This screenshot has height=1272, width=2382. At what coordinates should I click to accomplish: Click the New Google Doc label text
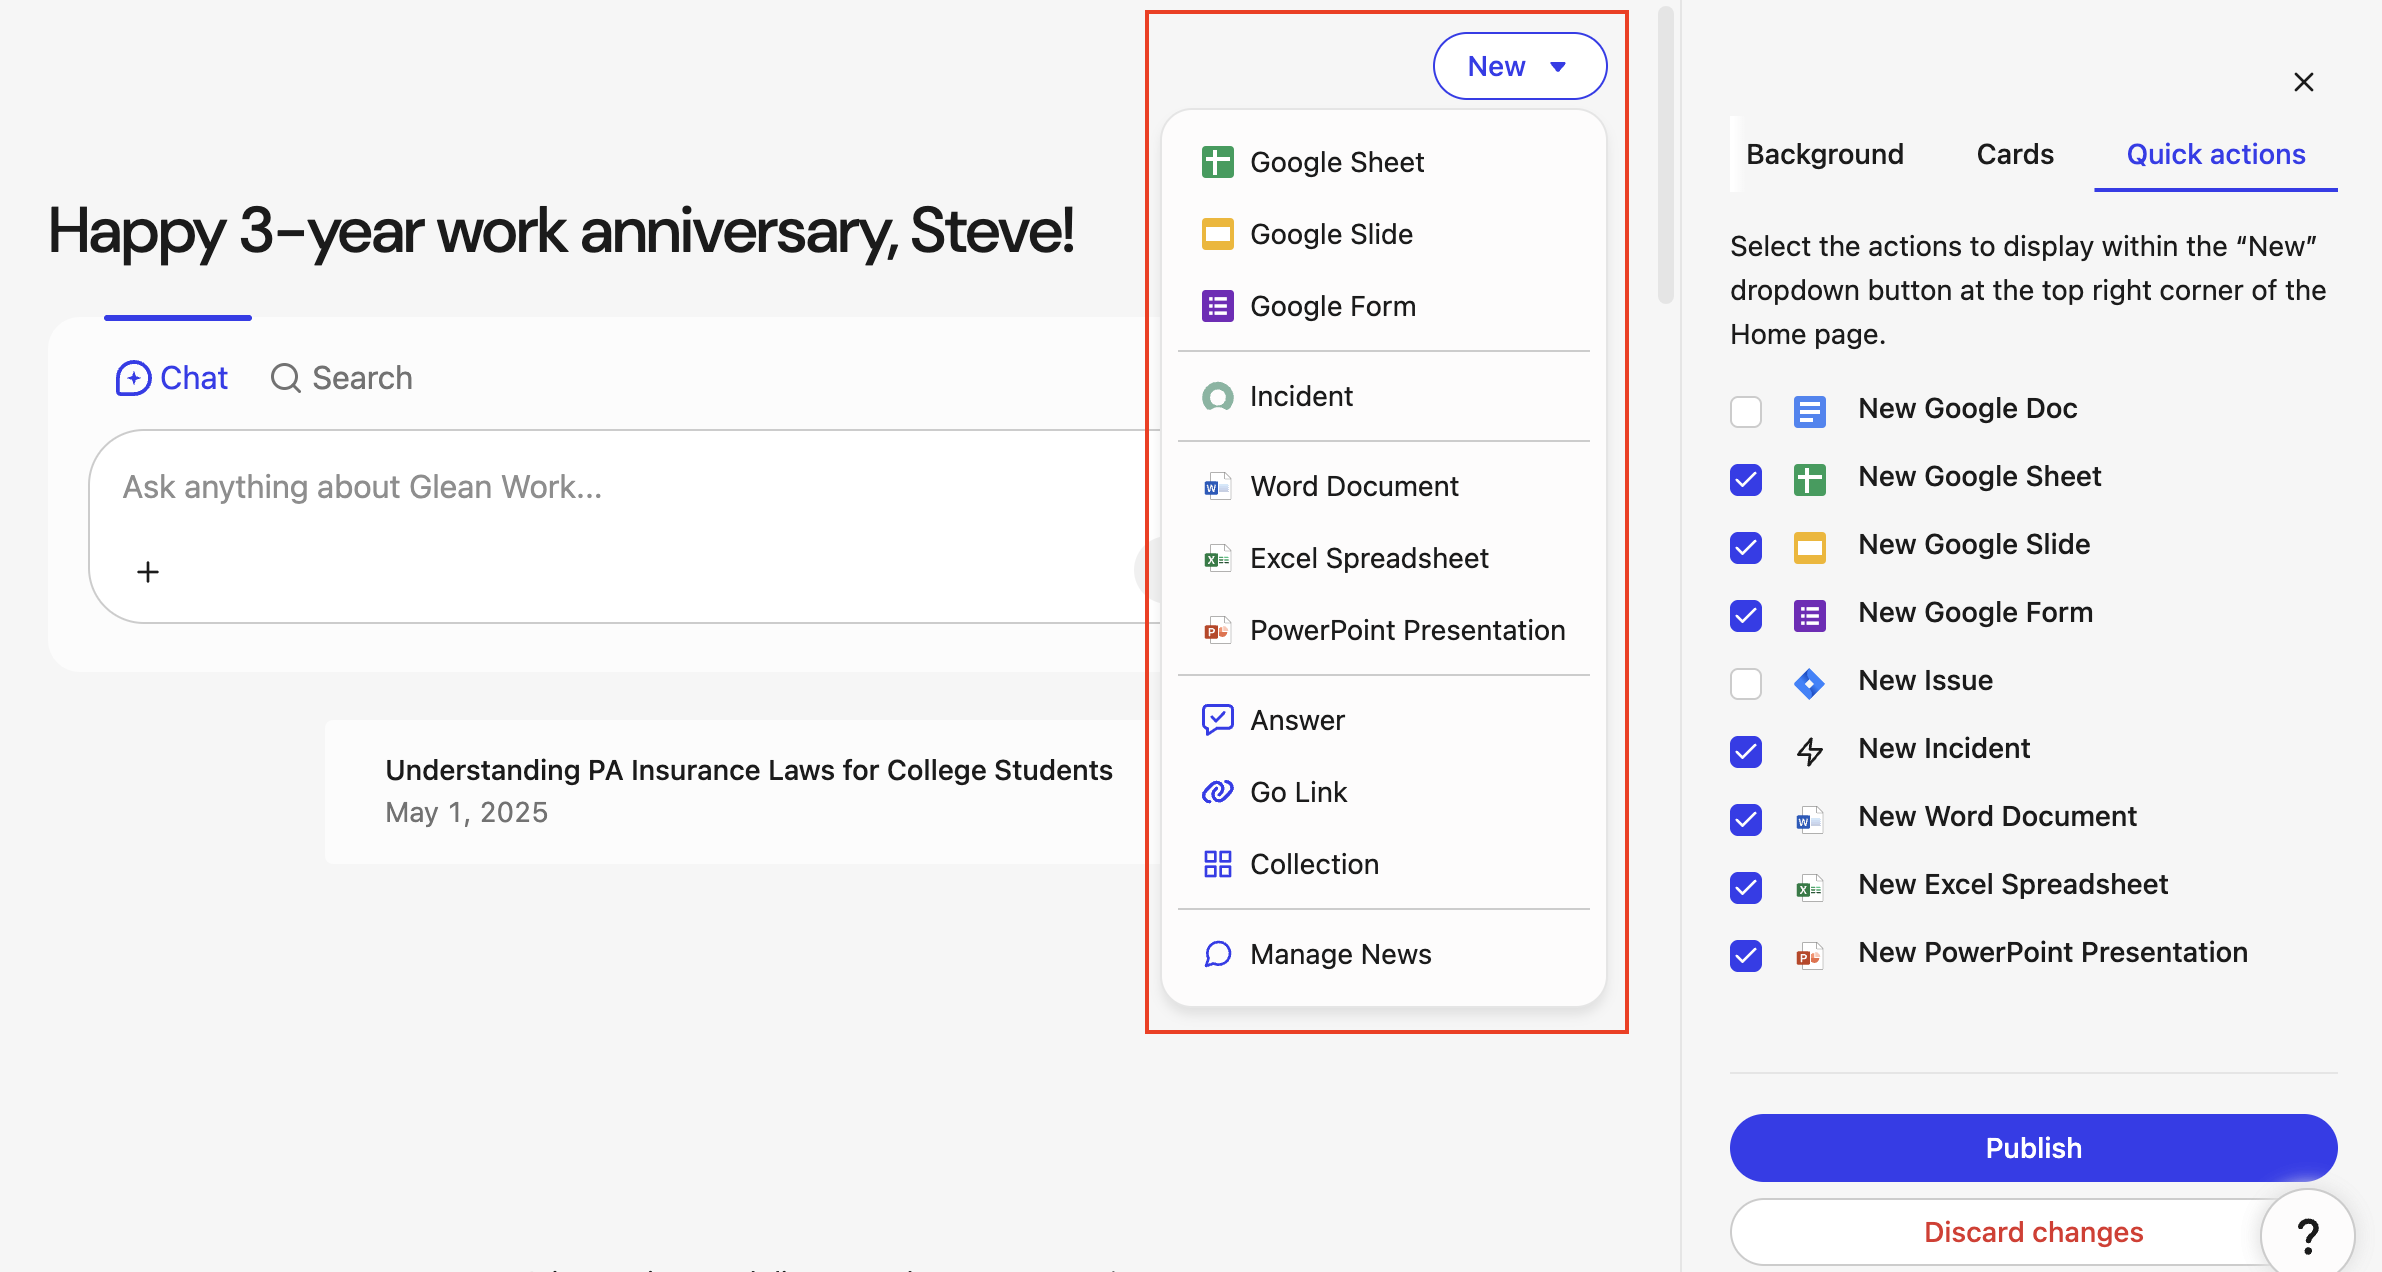pos(1967,409)
